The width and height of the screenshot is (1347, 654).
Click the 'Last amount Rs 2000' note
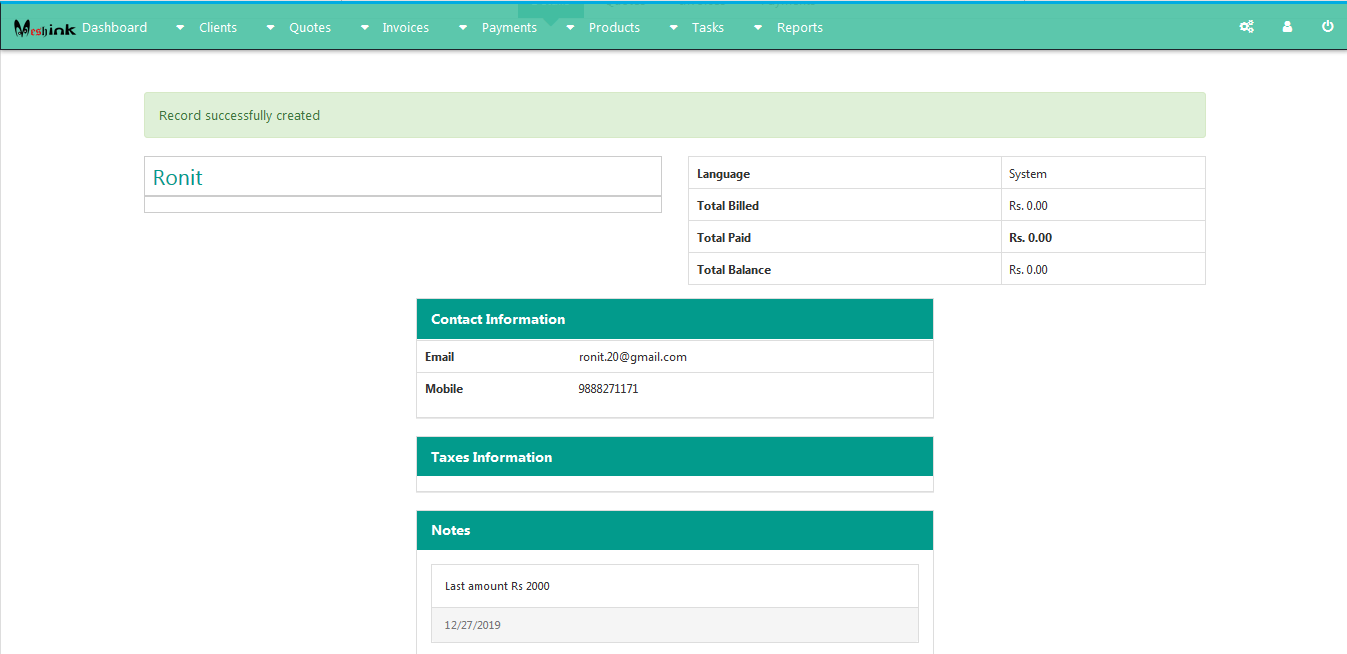497,586
